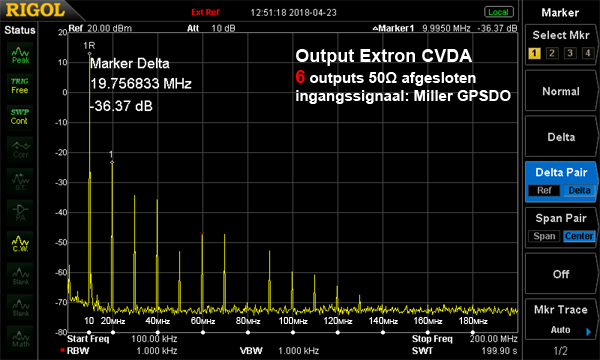This screenshot has width=600, height=360.
Task: Choose Ref in Delta Pair
Action: (544, 190)
